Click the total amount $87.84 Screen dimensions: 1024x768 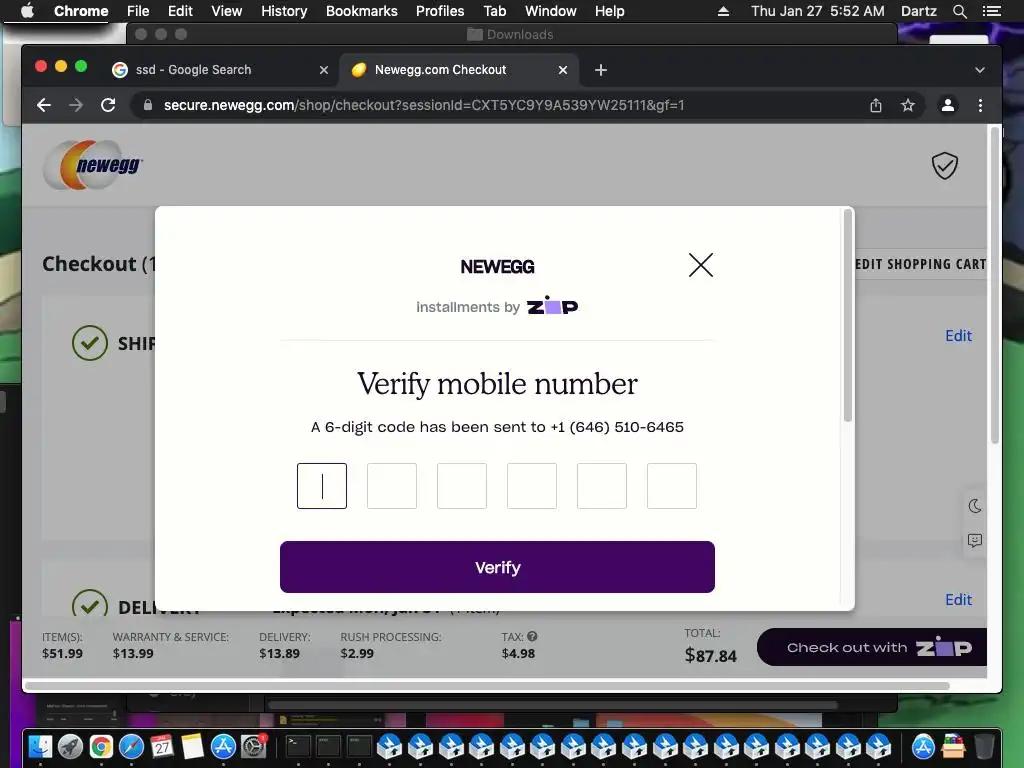(711, 655)
